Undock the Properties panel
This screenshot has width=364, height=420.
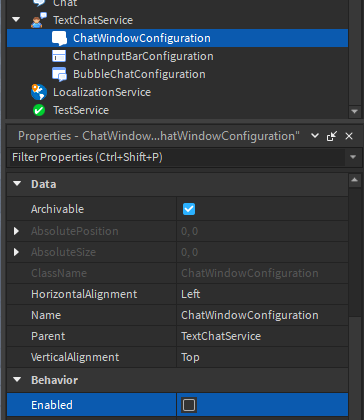(332, 136)
